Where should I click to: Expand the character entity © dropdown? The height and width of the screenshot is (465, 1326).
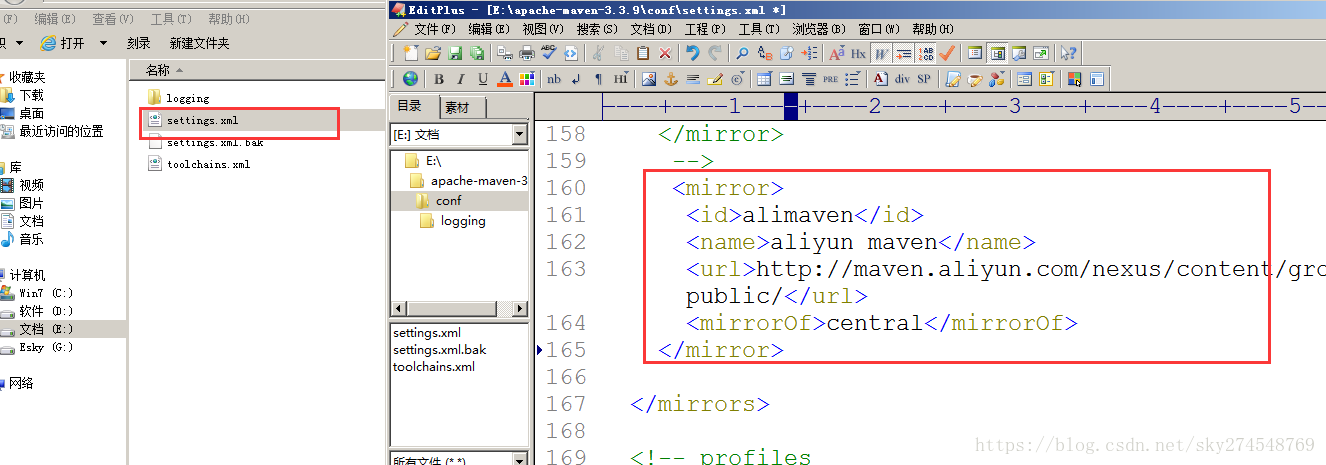point(738,79)
